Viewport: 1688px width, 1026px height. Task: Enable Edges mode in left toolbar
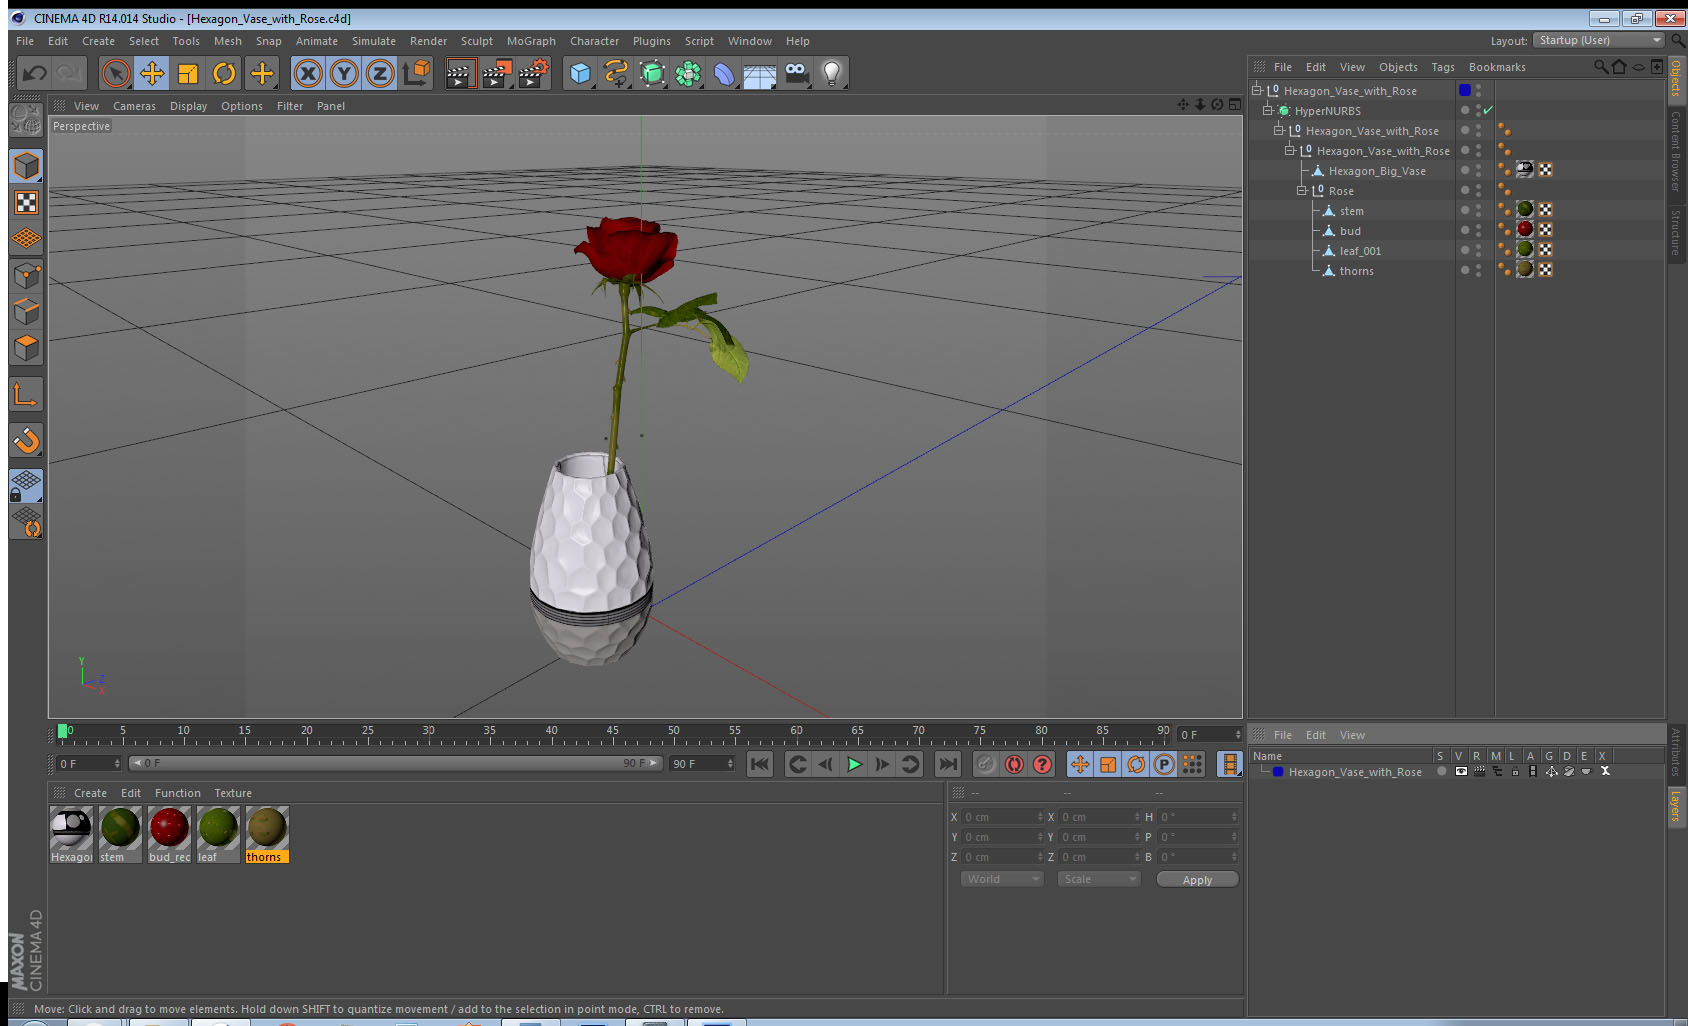pyautogui.click(x=26, y=312)
